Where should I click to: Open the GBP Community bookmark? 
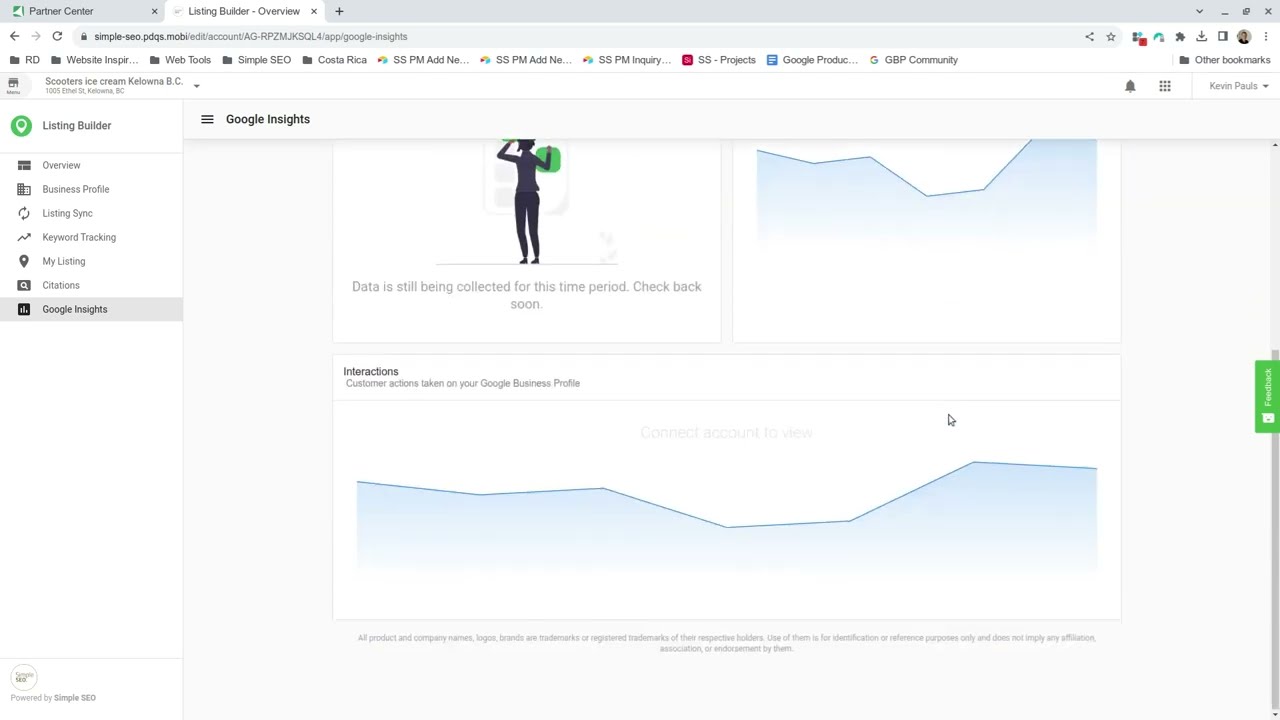(913, 60)
